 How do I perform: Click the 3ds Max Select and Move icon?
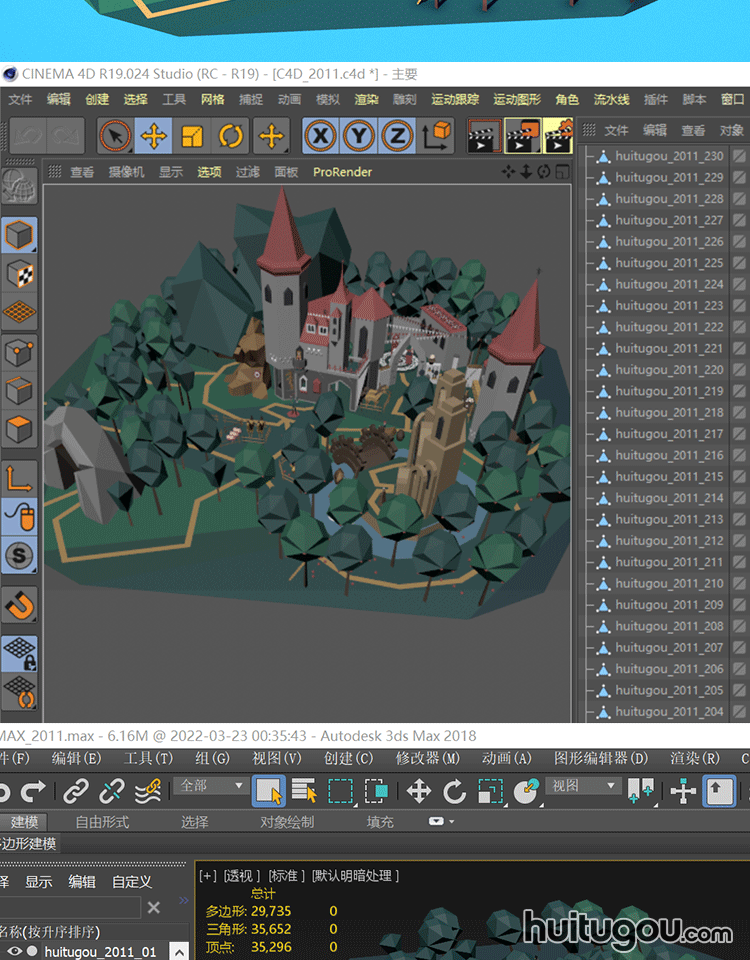(419, 792)
